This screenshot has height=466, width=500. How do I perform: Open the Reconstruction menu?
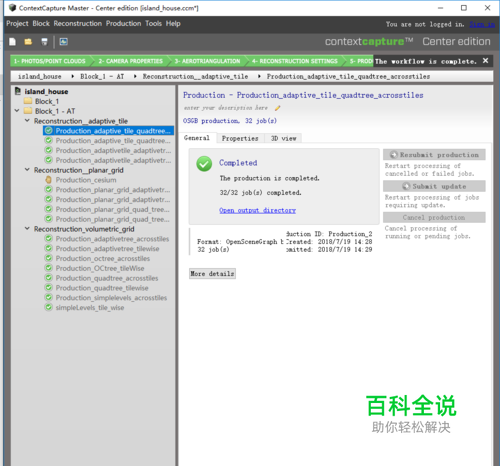coord(78,24)
